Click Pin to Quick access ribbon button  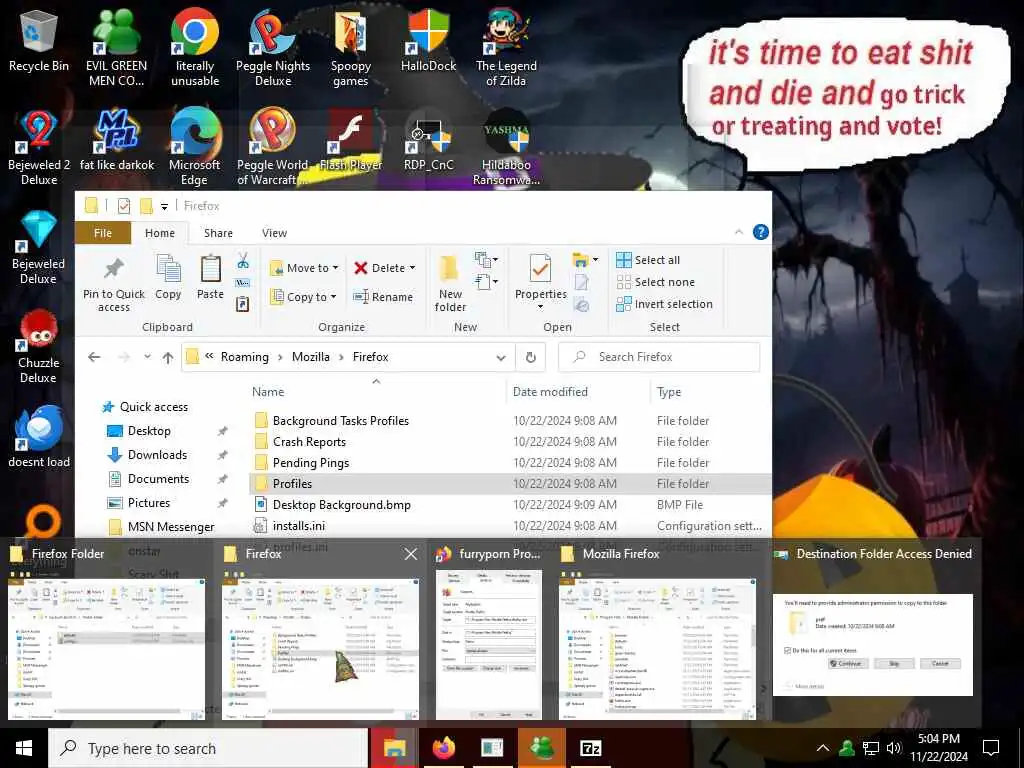pyautogui.click(x=114, y=285)
